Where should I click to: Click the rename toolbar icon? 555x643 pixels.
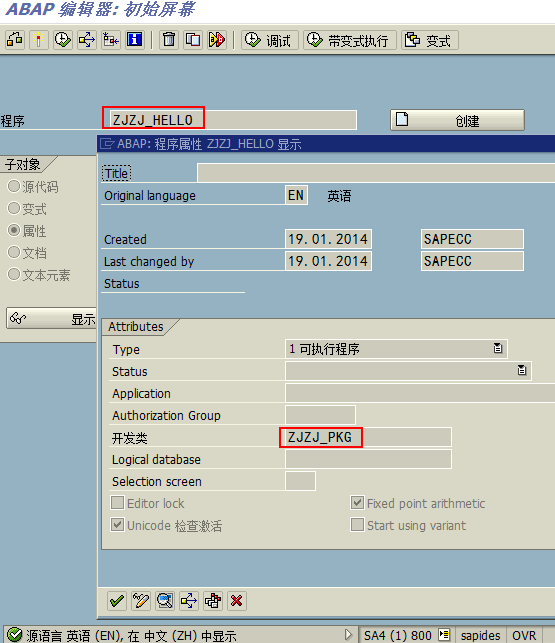(x=217, y=40)
